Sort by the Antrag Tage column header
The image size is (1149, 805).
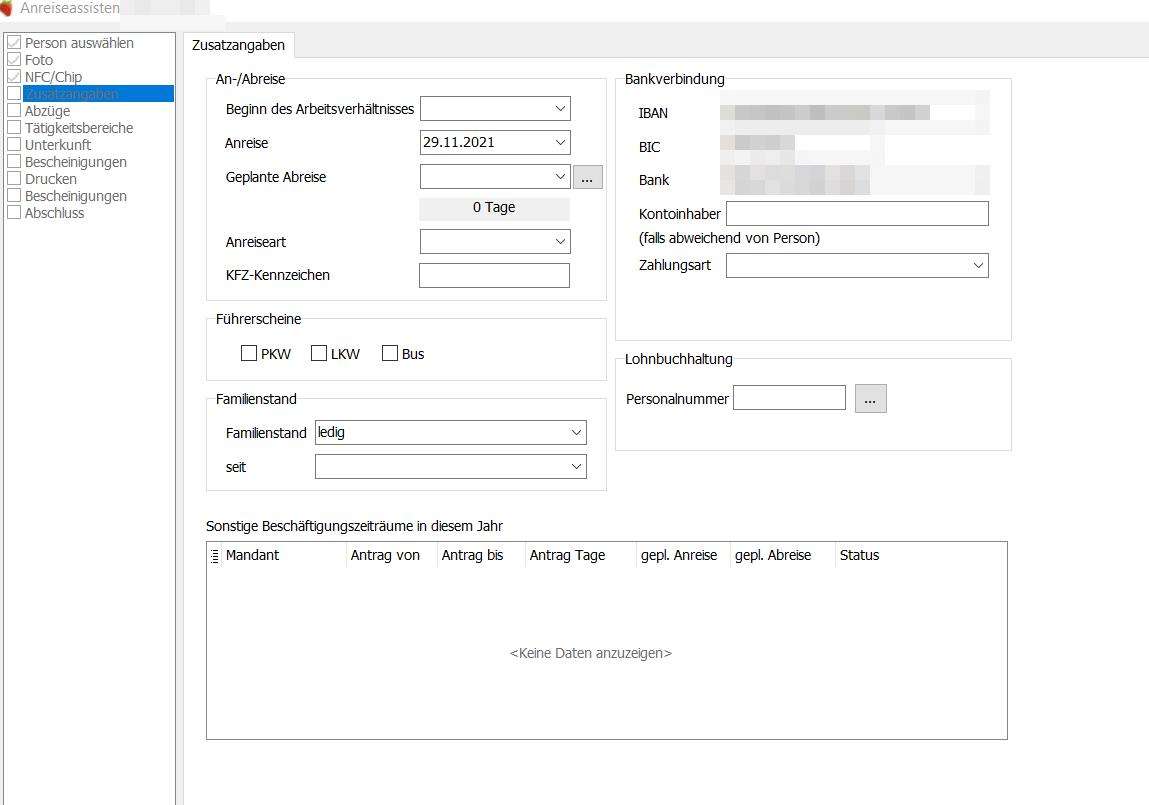(581, 555)
